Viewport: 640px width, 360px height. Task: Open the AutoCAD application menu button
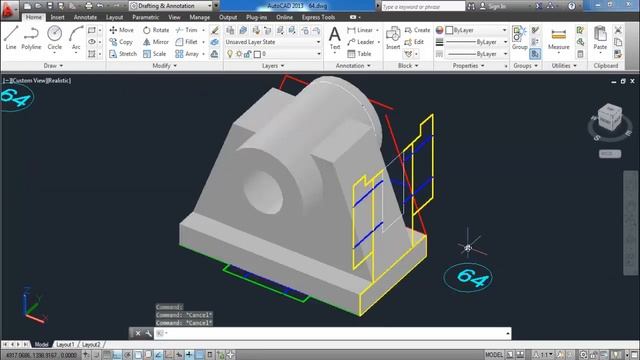(x=9, y=10)
